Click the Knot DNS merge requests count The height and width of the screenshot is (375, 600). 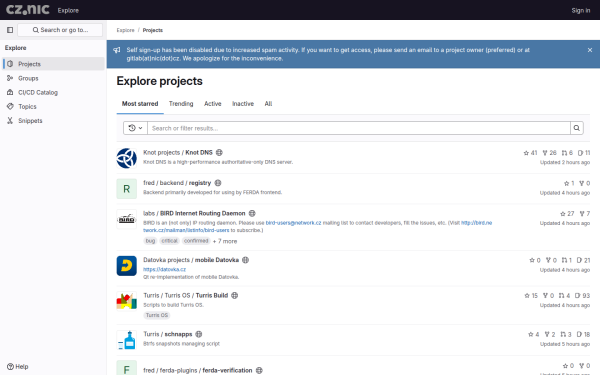[x=567, y=153]
